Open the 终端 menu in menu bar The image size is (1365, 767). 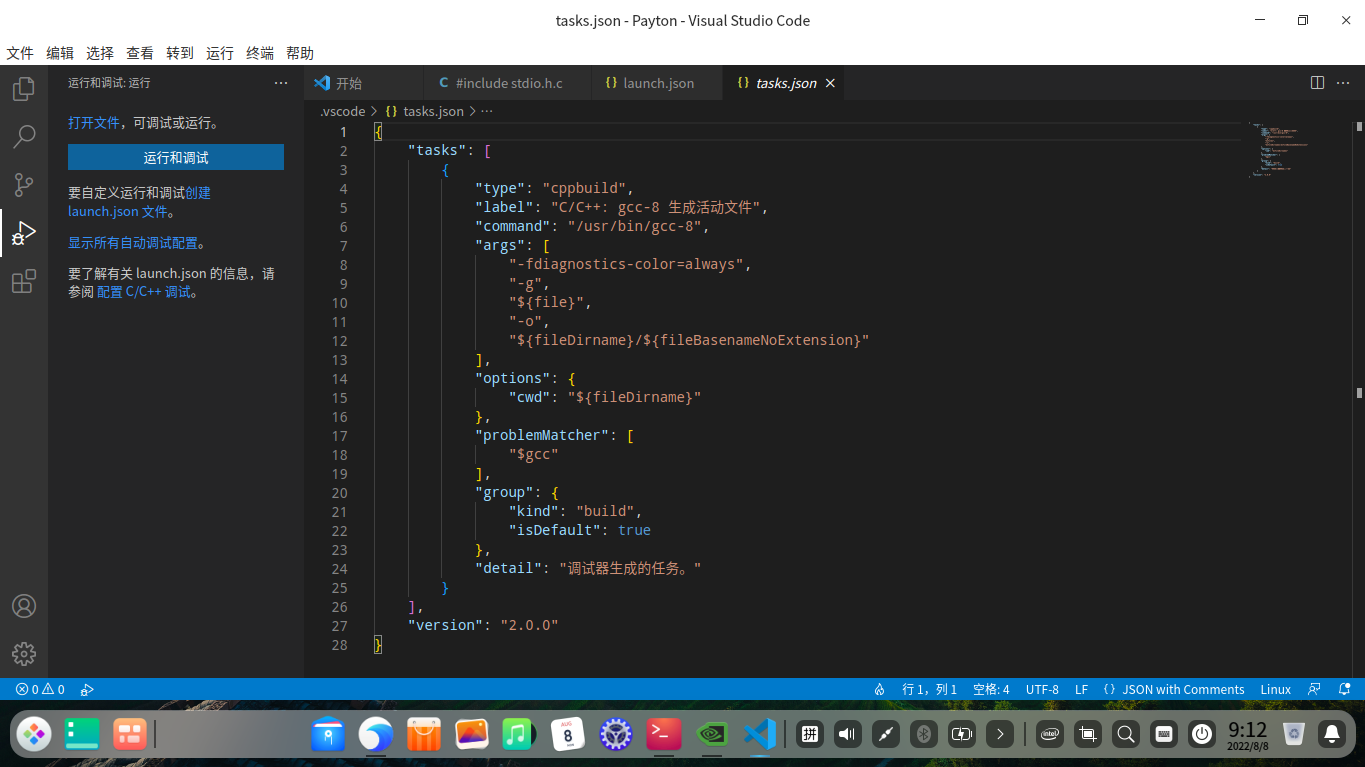tap(260, 53)
